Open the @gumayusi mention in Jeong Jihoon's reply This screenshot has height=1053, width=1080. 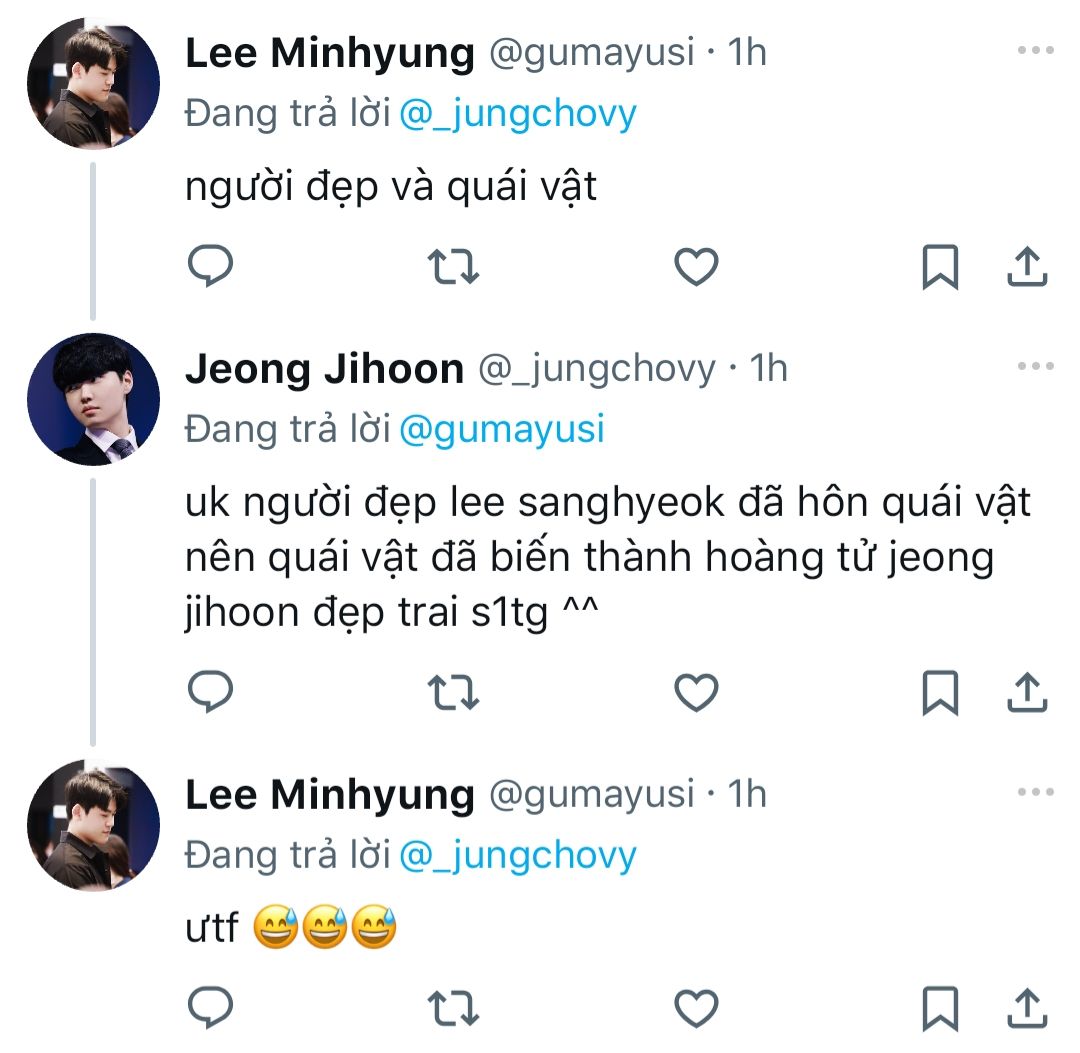502,428
